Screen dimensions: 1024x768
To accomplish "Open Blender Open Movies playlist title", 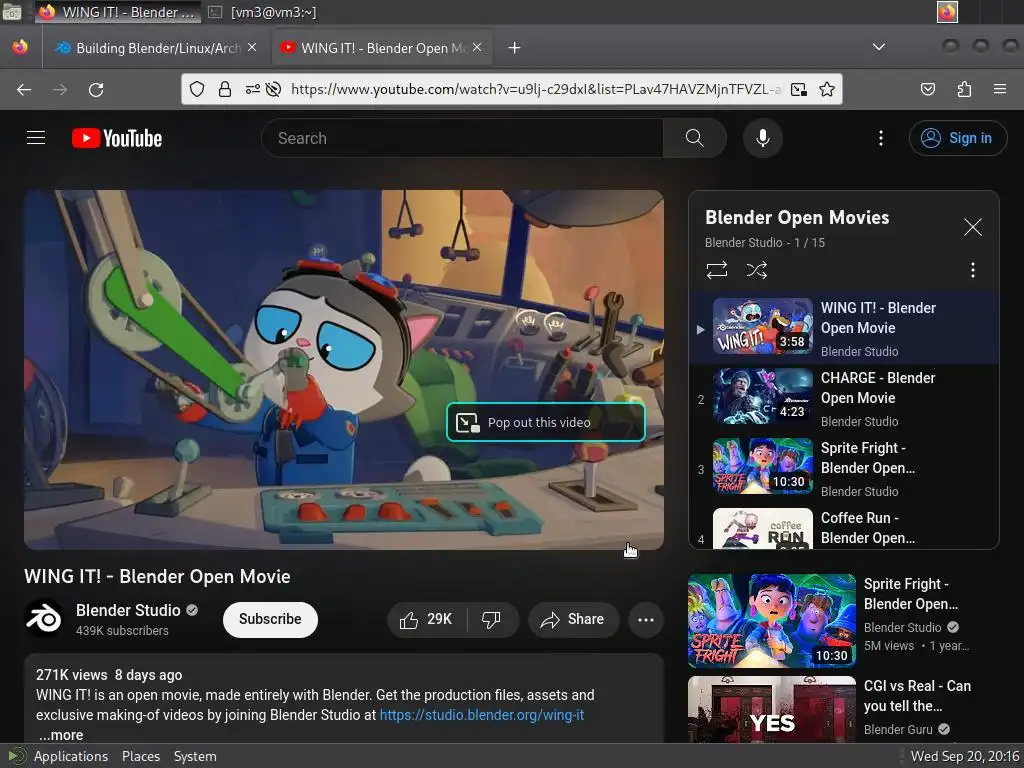I will (x=797, y=217).
